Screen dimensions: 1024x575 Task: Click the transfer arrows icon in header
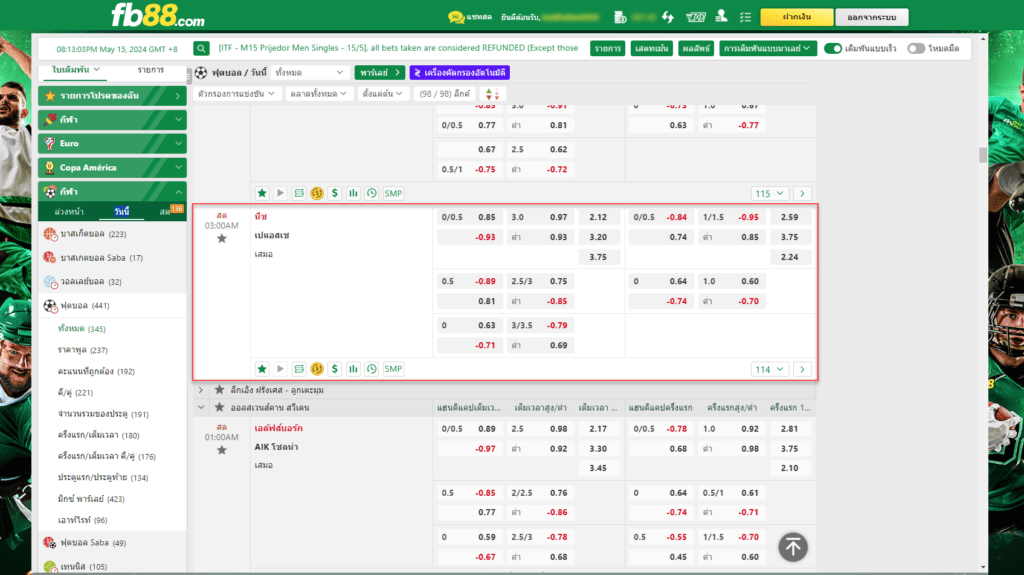(x=667, y=17)
